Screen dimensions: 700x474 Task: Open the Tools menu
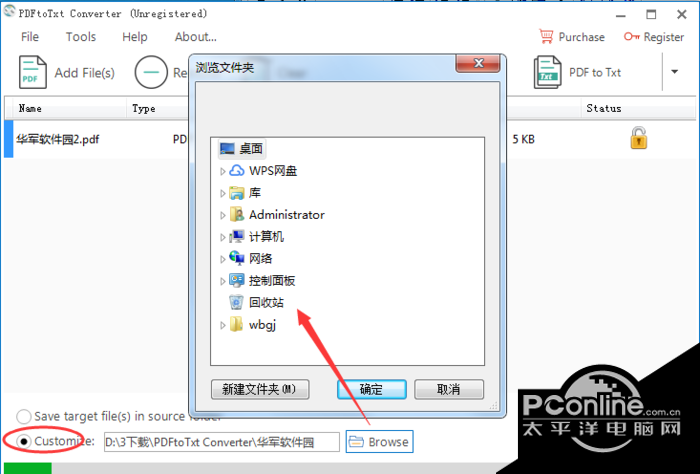(x=81, y=37)
